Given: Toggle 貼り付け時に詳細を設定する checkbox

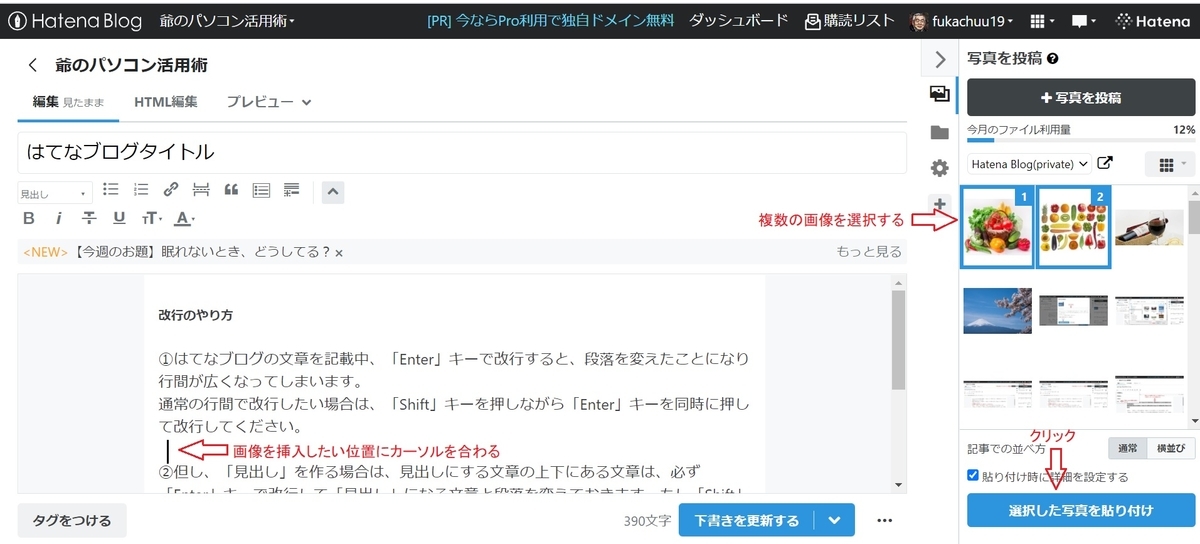Looking at the screenshot, I should click(975, 476).
